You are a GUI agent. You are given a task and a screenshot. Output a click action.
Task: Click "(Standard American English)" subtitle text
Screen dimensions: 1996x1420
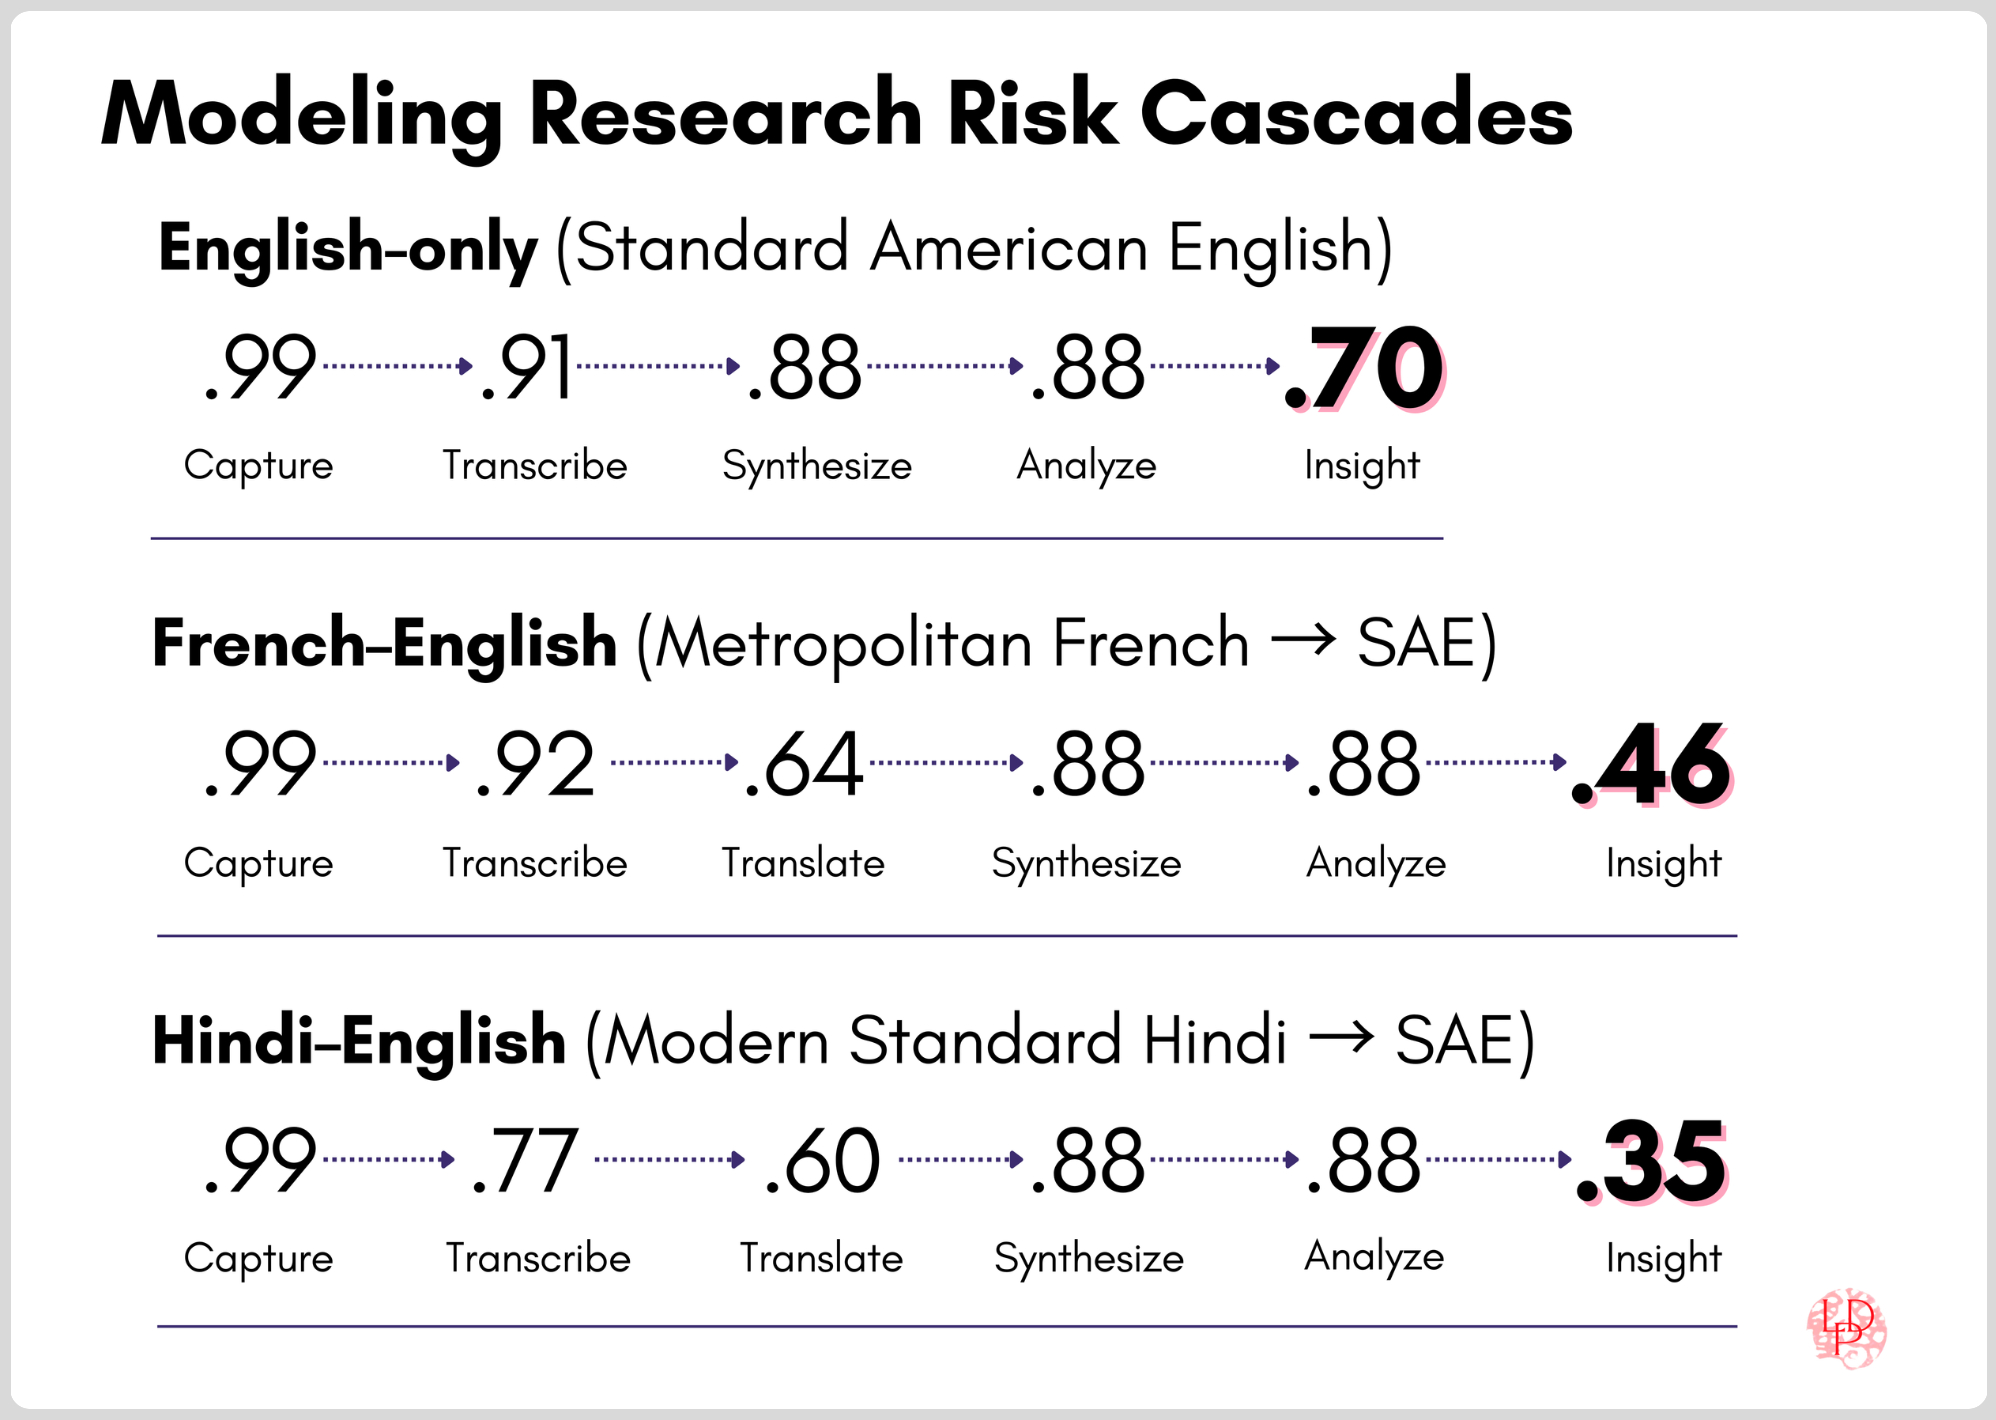[x=973, y=248]
